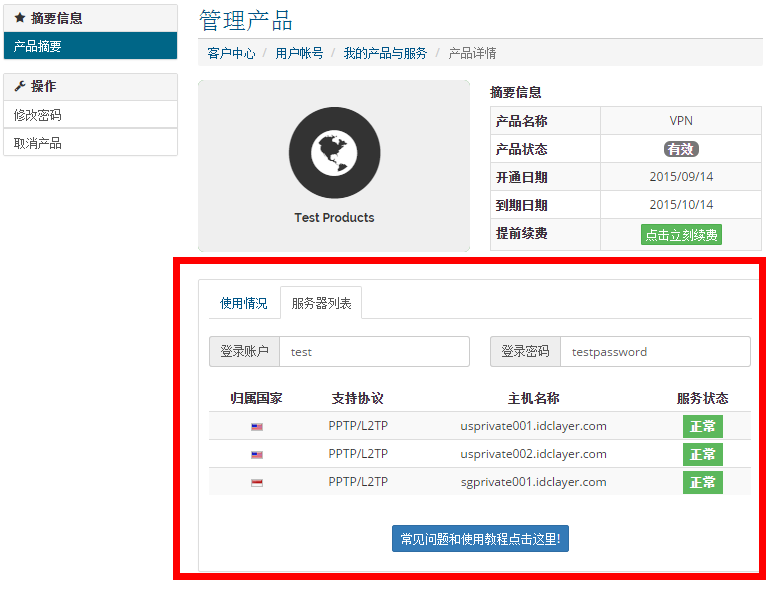Open 修改密码 in the sidebar
This screenshot has width=767, height=592.
90,115
